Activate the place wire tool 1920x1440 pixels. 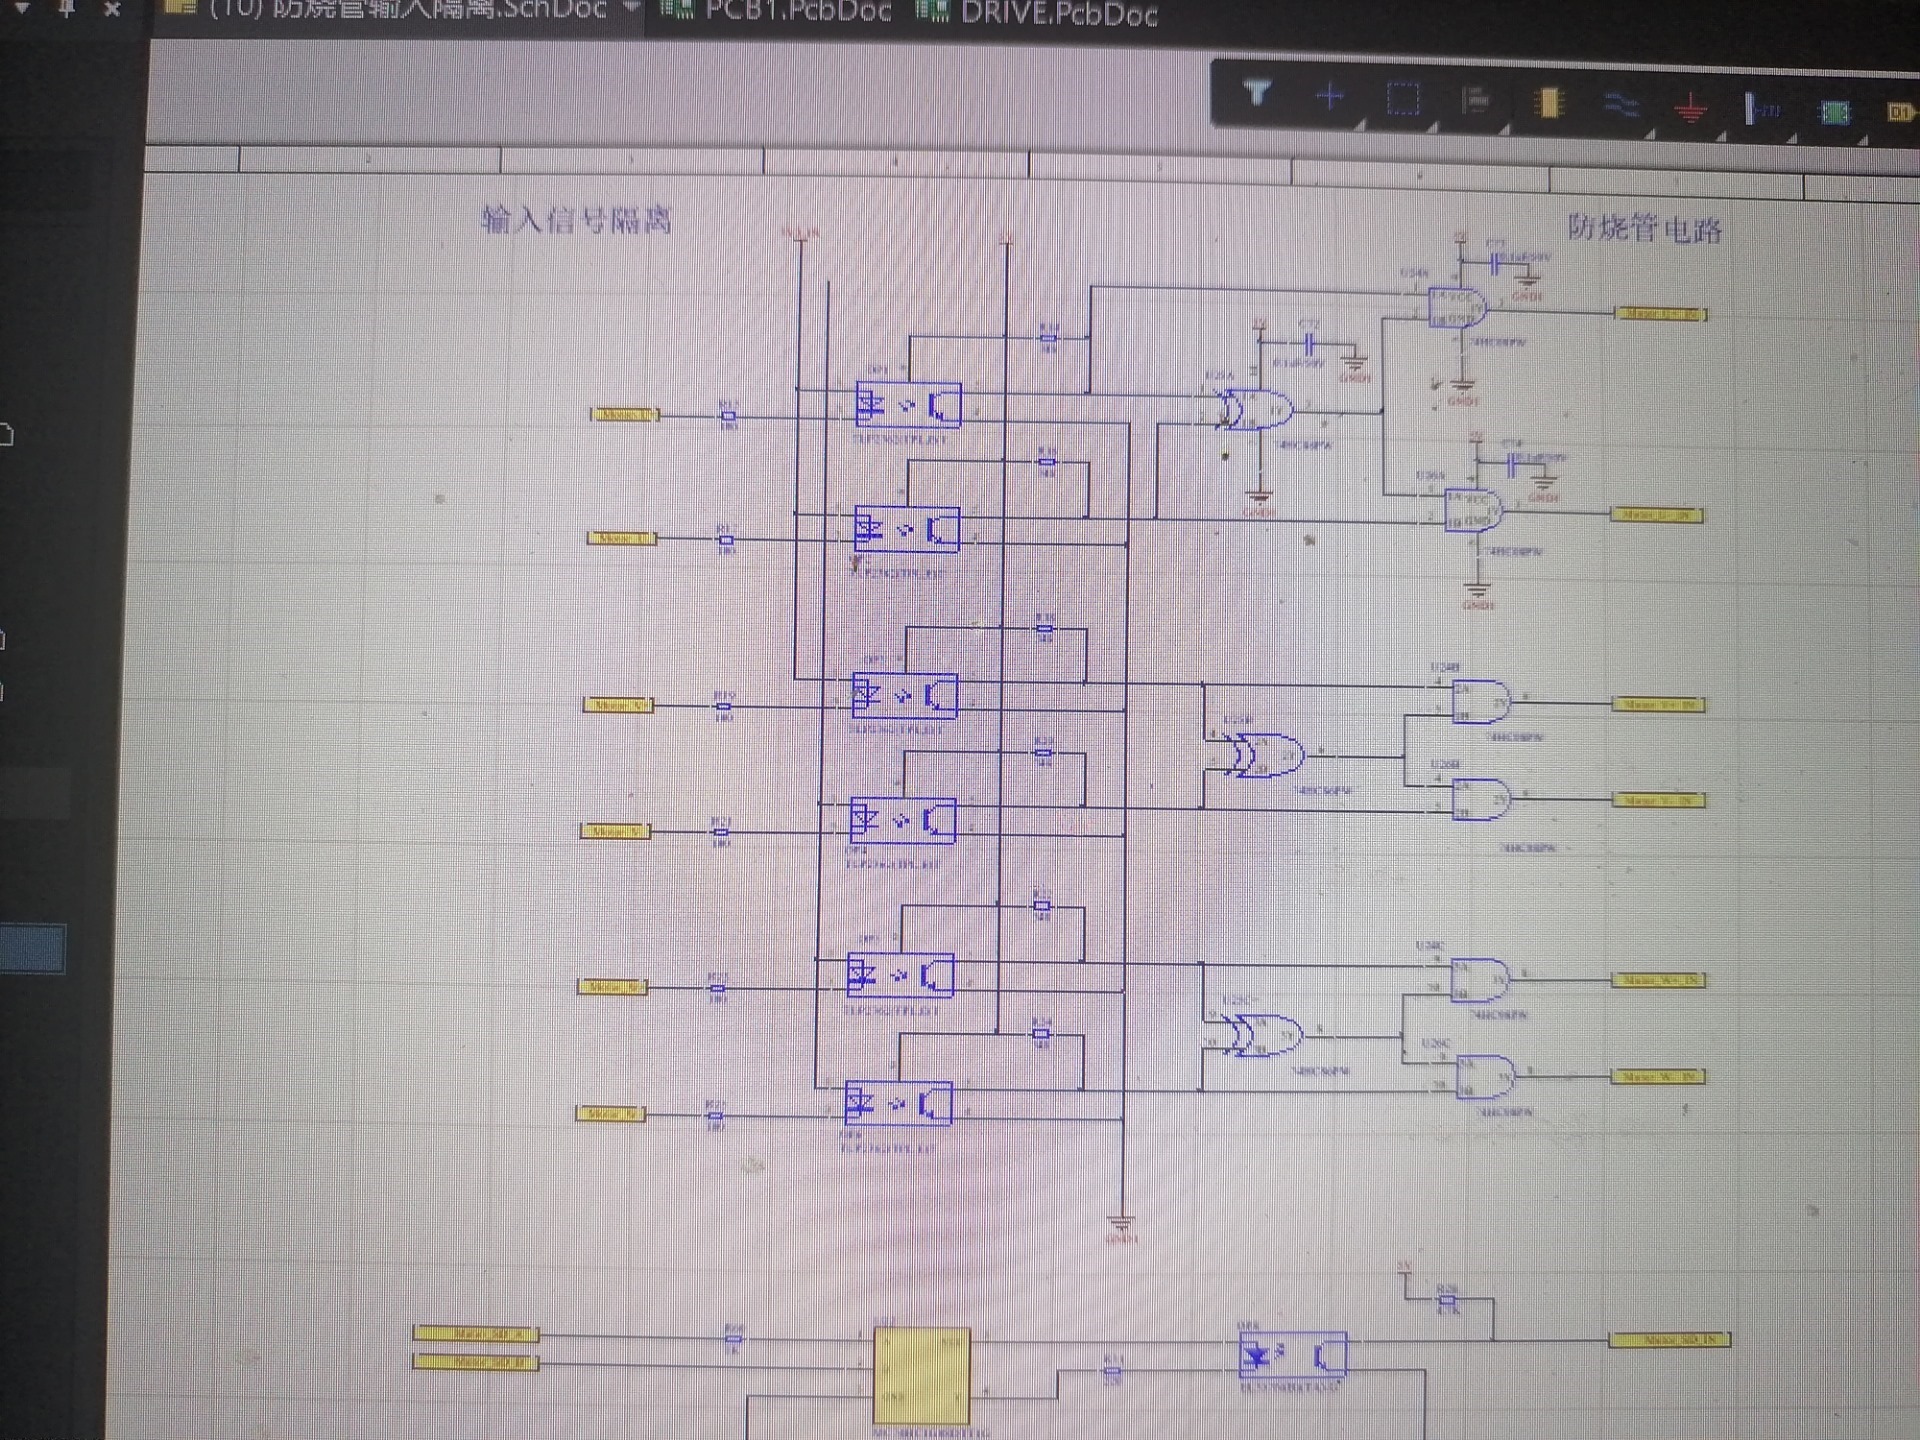point(1620,105)
